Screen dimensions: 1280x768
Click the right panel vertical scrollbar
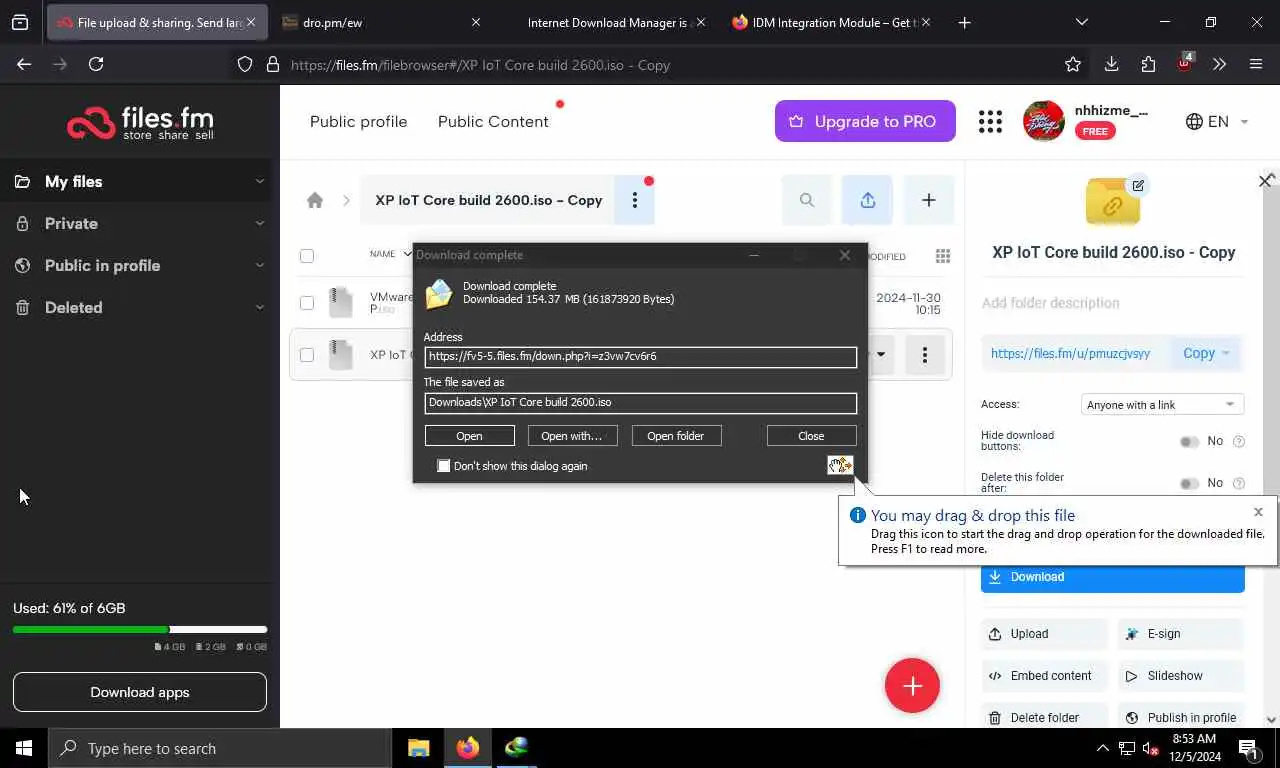1271,450
